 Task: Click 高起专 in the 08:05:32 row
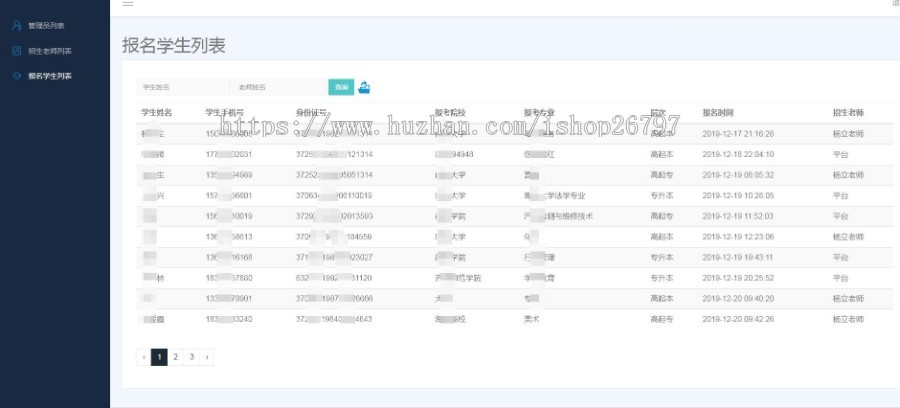pyautogui.click(x=662, y=175)
